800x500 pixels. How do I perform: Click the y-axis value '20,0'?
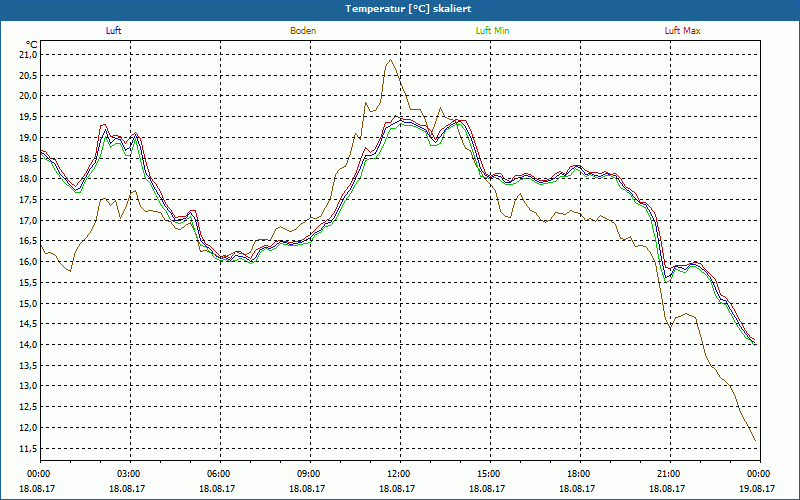[29, 96]
